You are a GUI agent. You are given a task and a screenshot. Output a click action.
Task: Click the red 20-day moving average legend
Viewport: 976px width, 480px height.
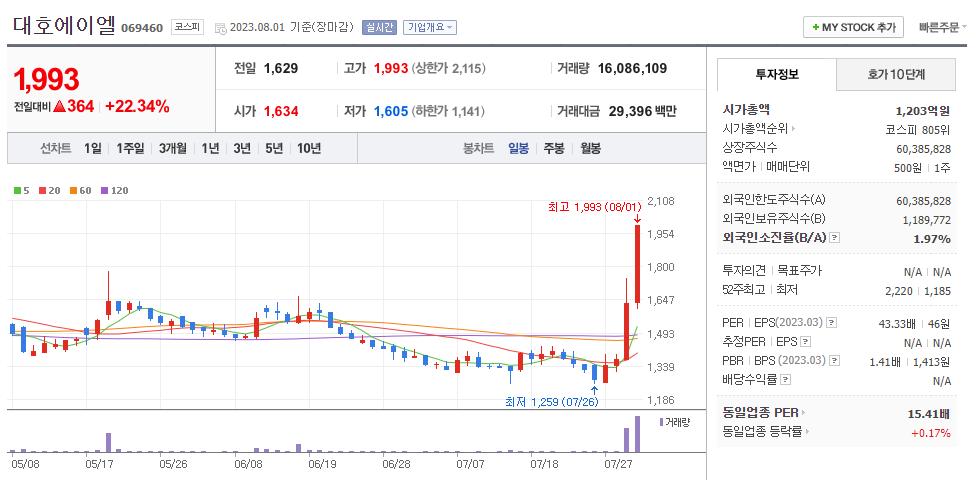(49, 191)
